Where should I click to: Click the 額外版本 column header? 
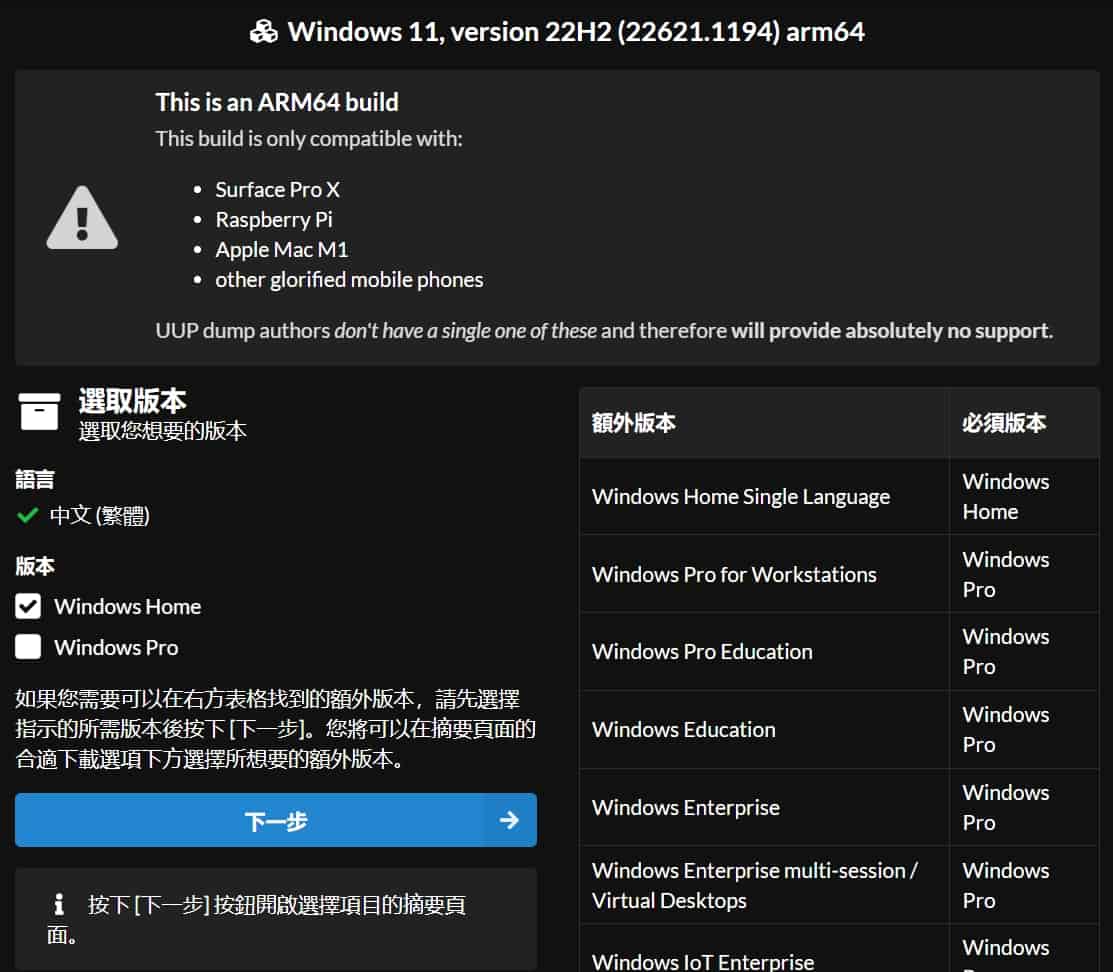click(x=634, y=423)
